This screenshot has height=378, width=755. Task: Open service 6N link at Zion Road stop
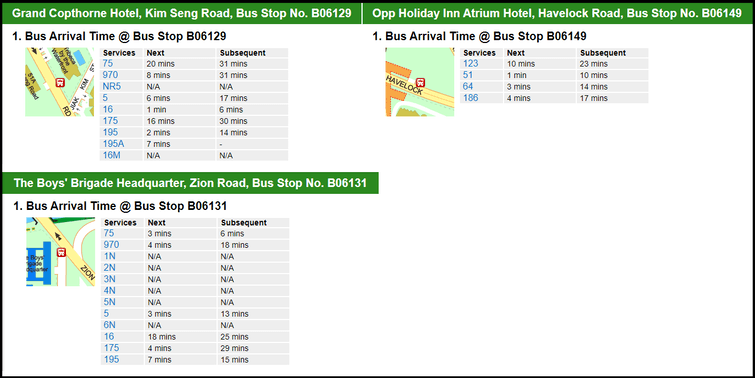tap(110, 325)
